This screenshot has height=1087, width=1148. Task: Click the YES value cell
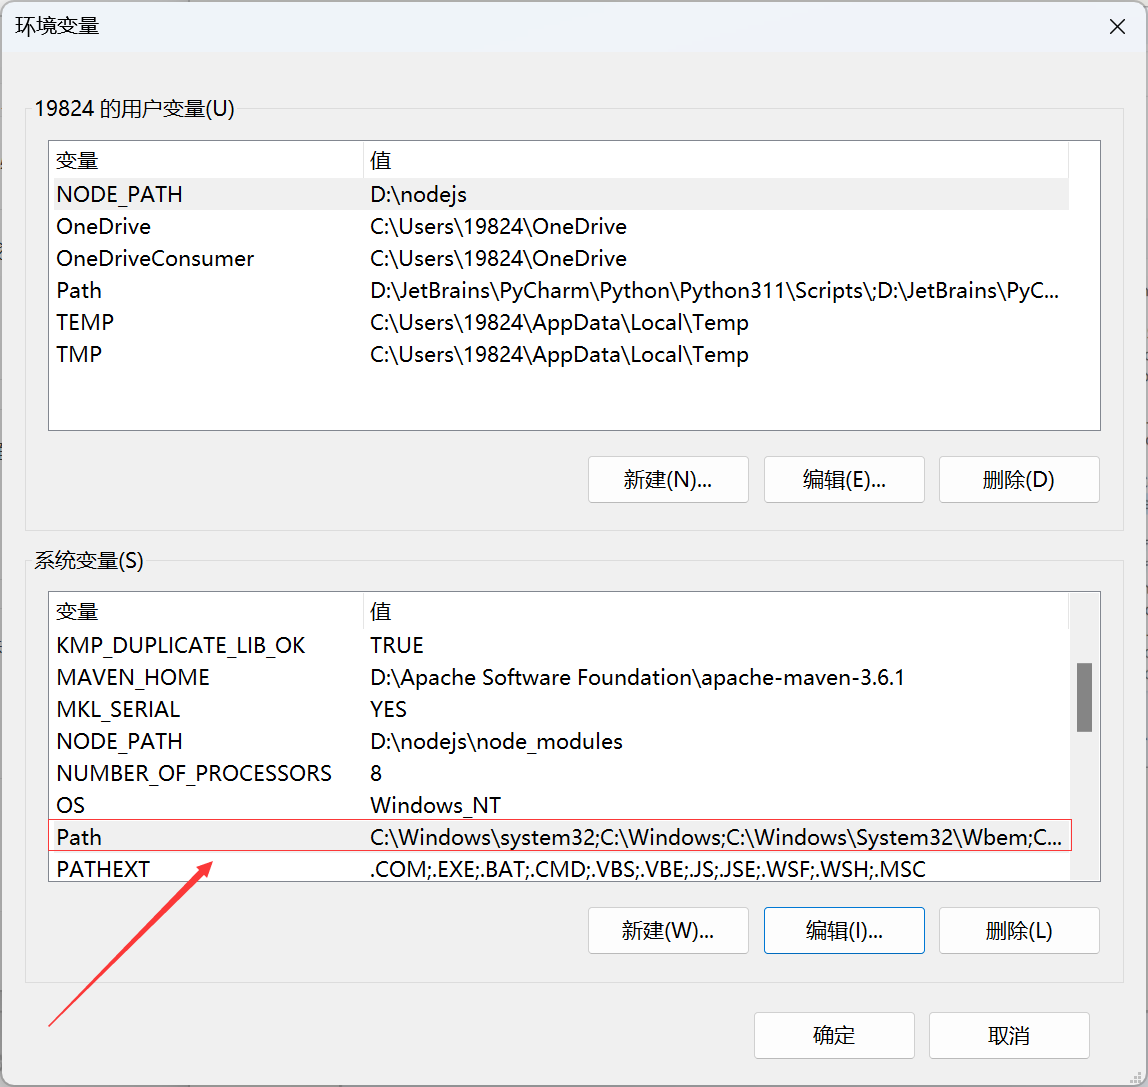(388, 709)
